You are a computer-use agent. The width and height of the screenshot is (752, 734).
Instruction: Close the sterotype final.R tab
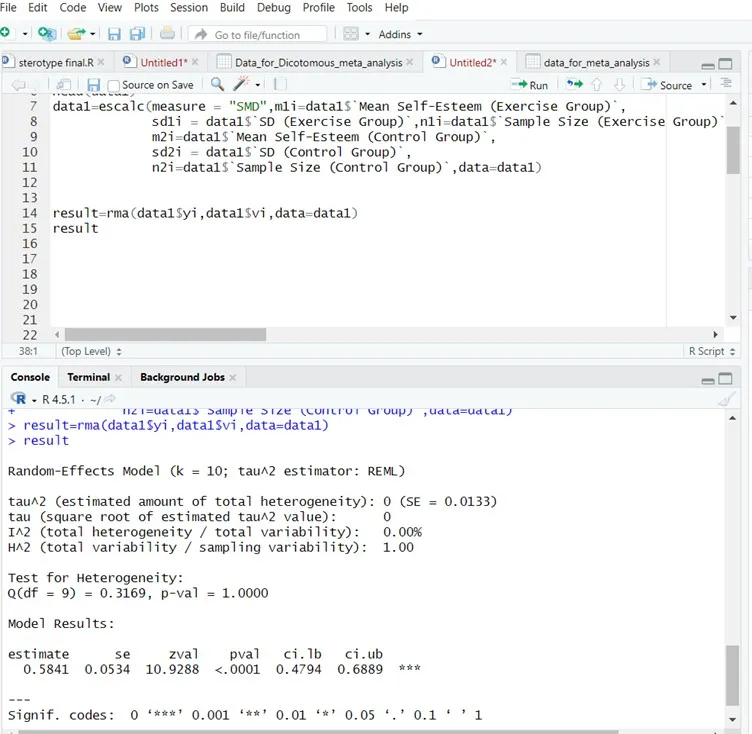[101, 62]
